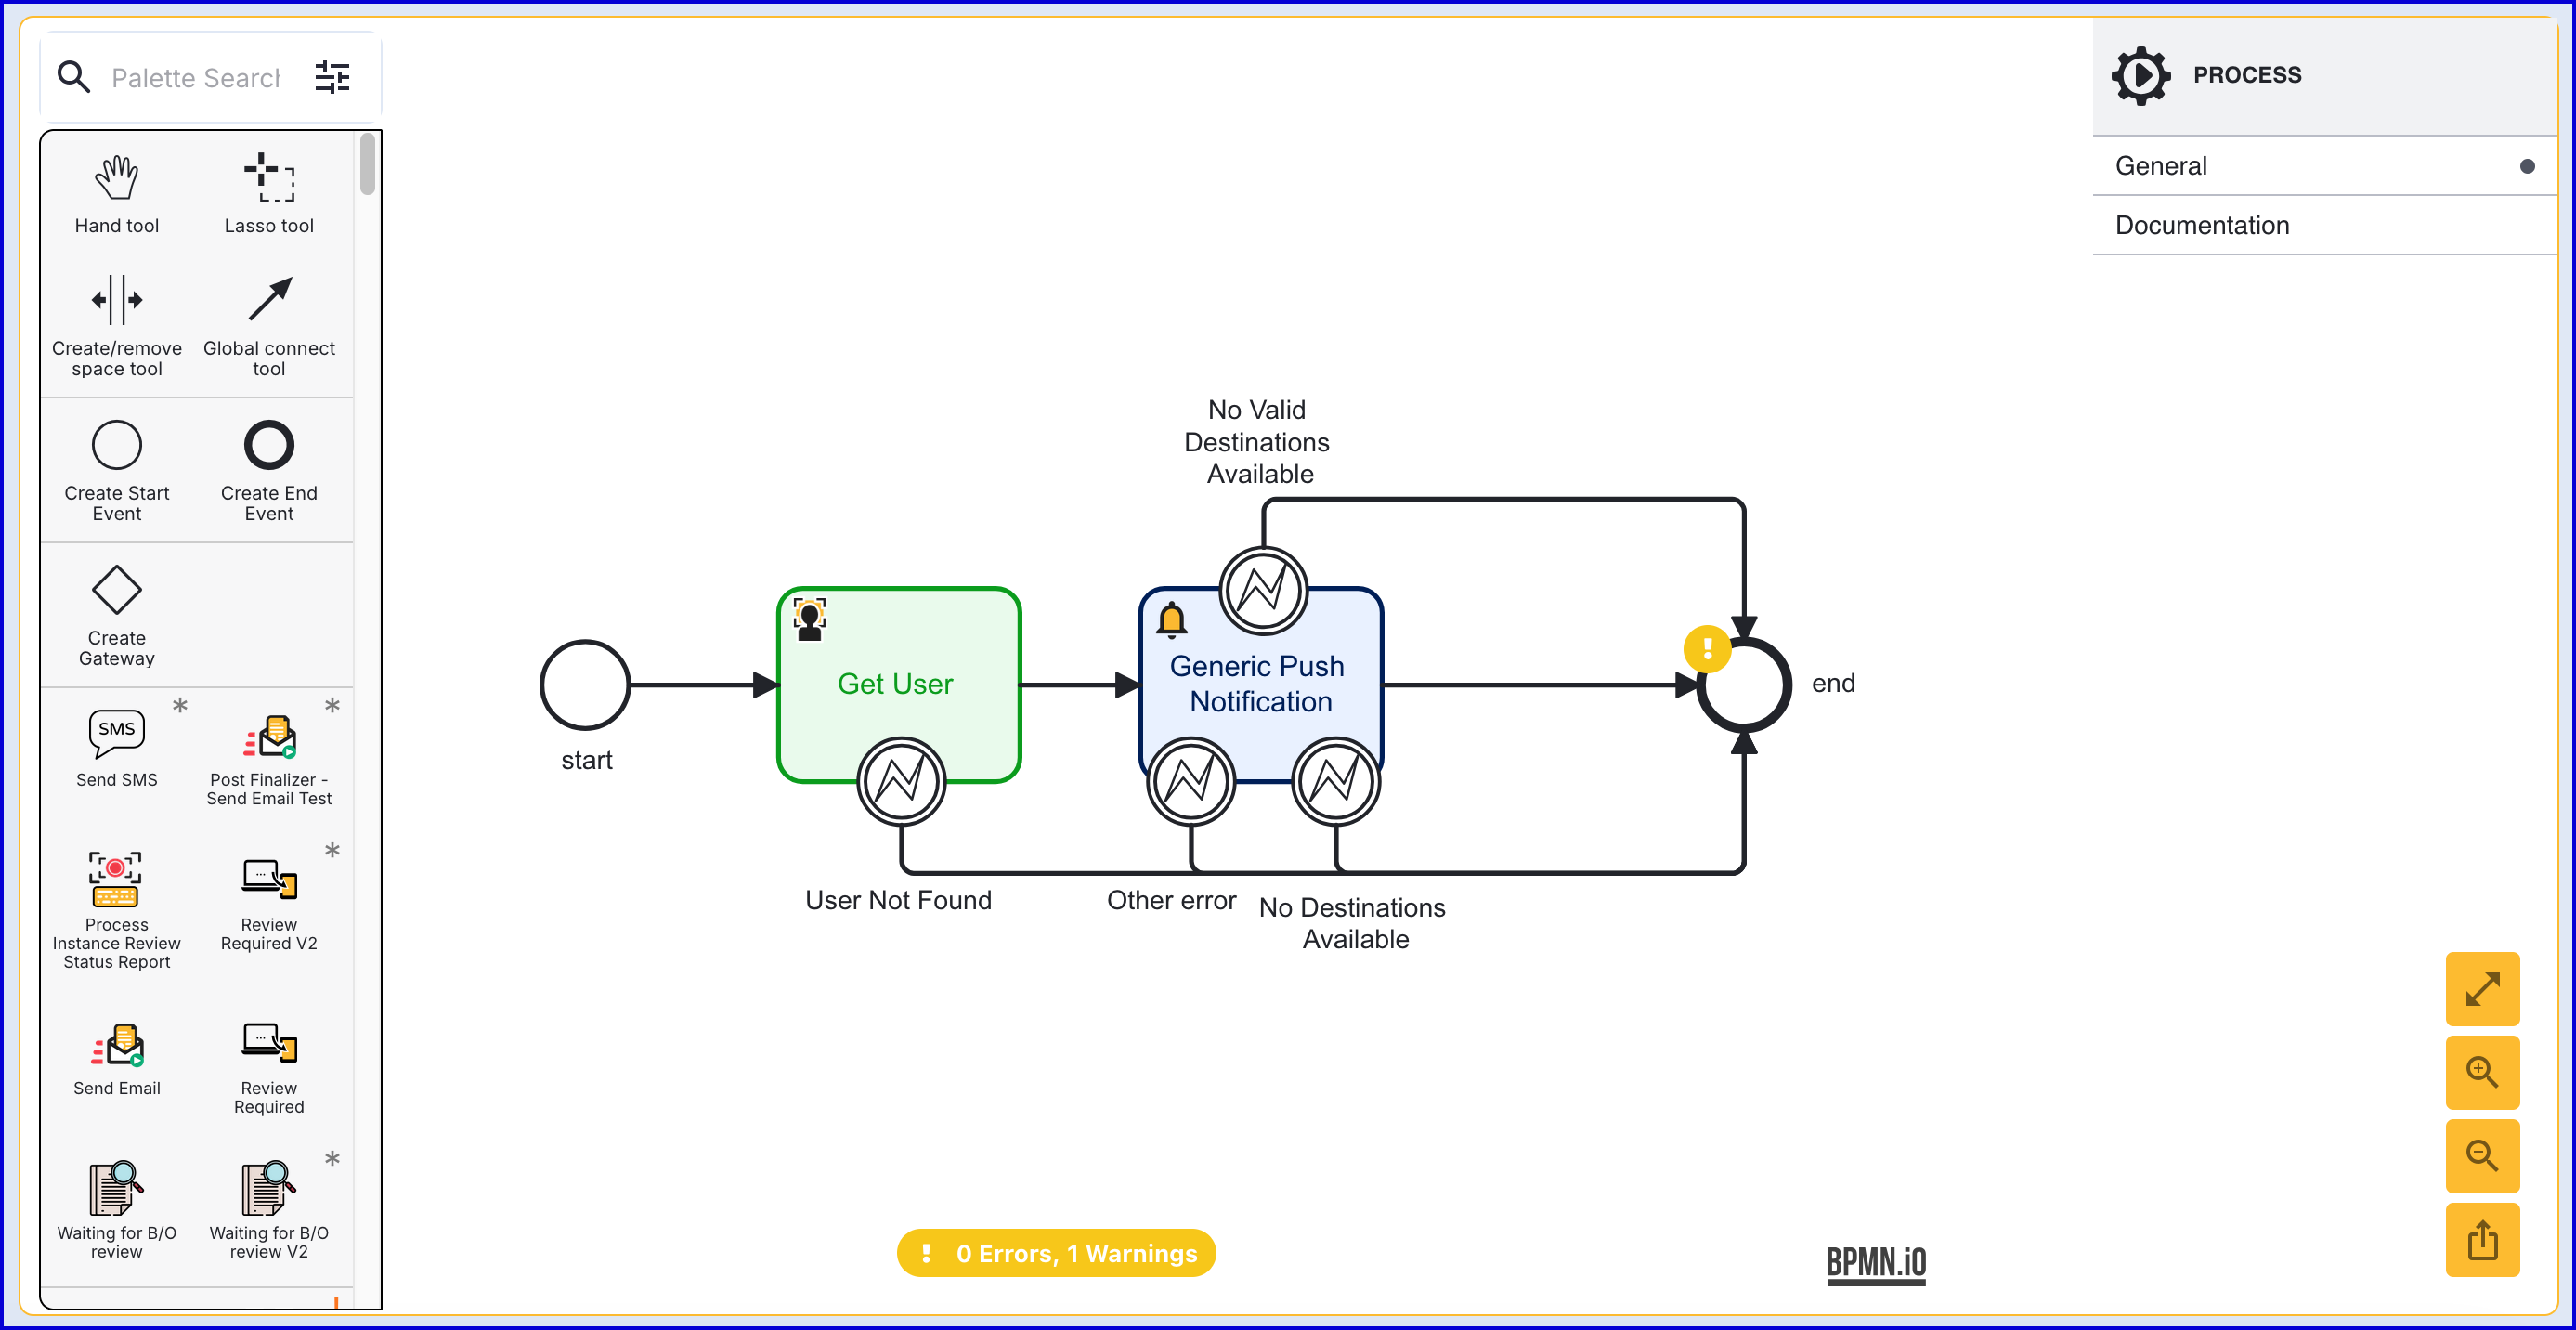Viewport: 2576px width, 1330px height.
Task: Select the Generic Push Notification task
Action: pyautogui.click(x=1260, y=684)
